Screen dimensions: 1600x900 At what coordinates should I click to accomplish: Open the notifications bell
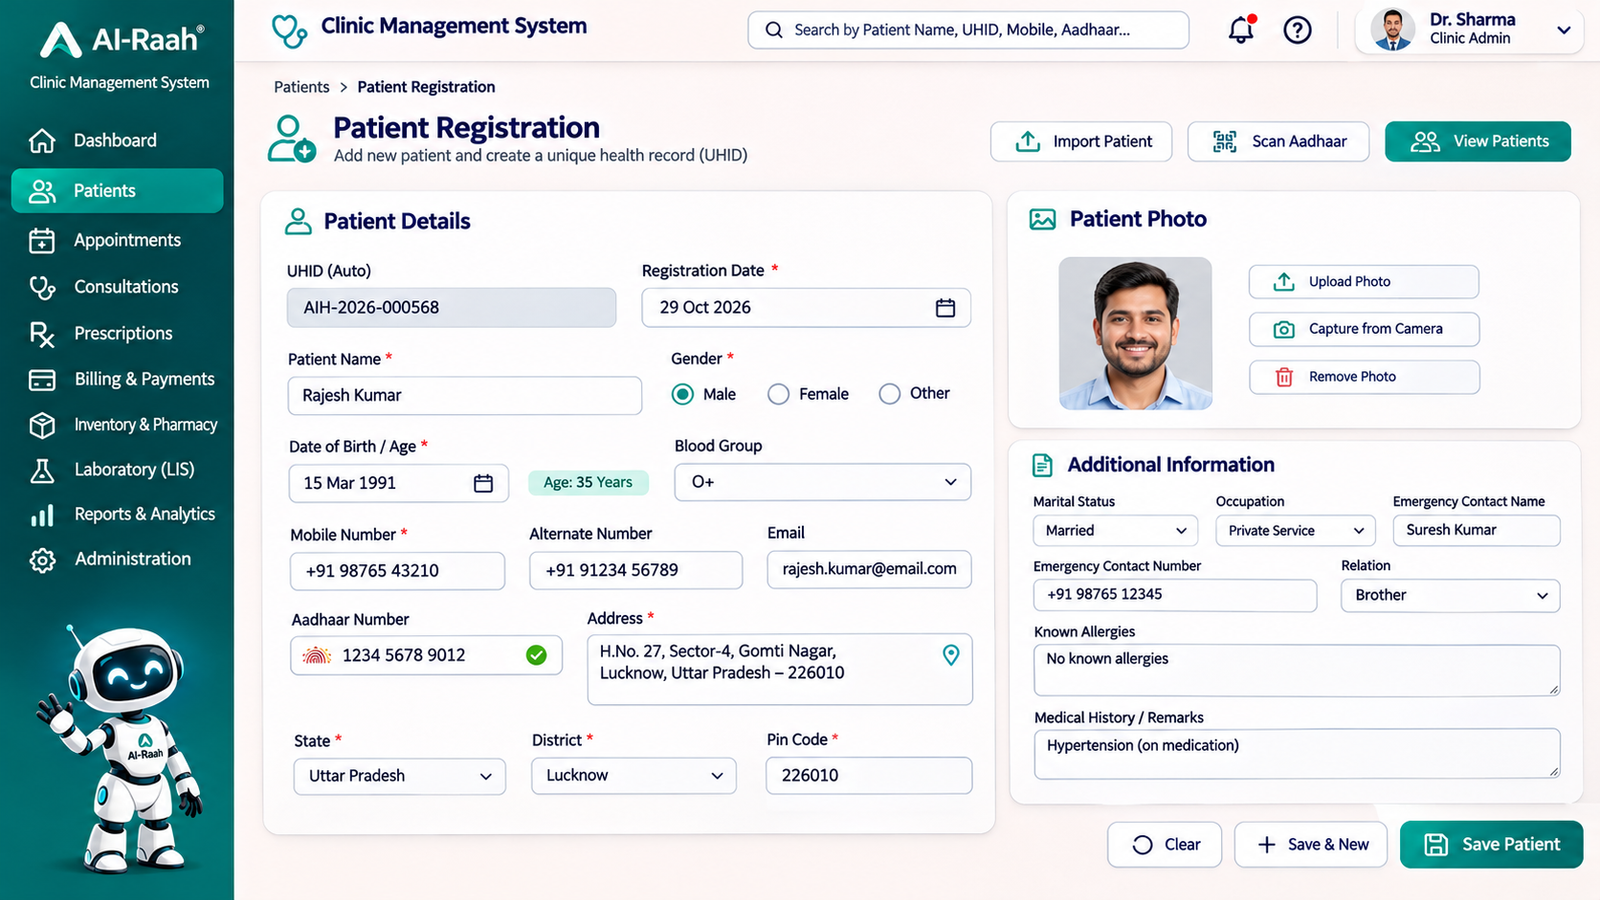(x=1241, y=30)
